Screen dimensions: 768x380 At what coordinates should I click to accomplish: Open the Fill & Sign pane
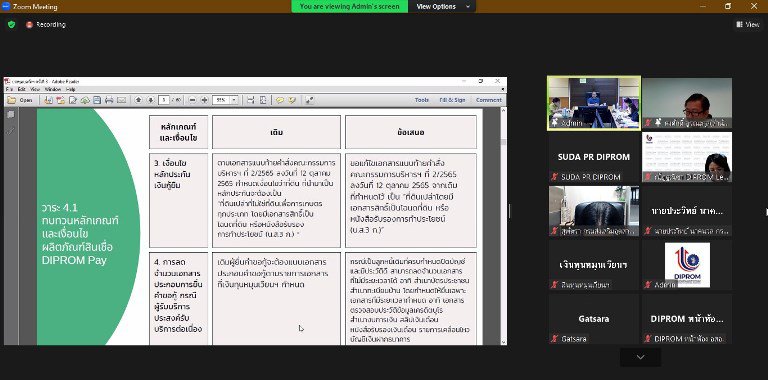[x=452, y=100]
